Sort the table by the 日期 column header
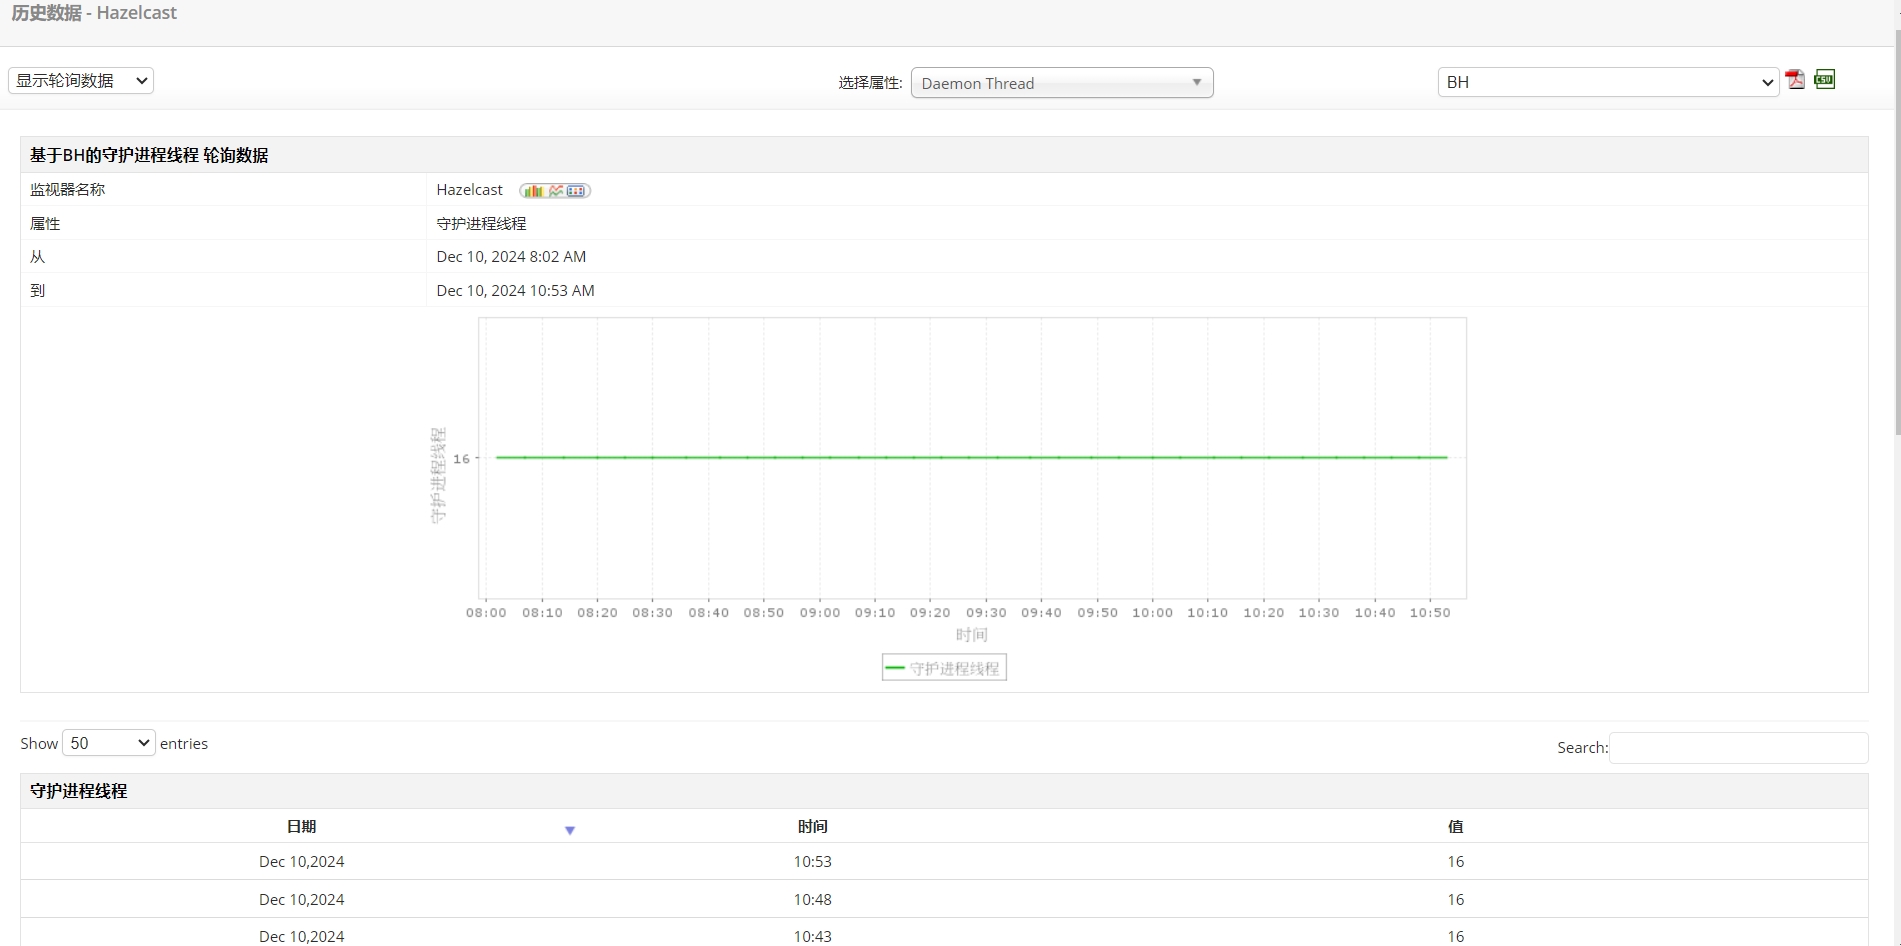 [x=301, y=827]
